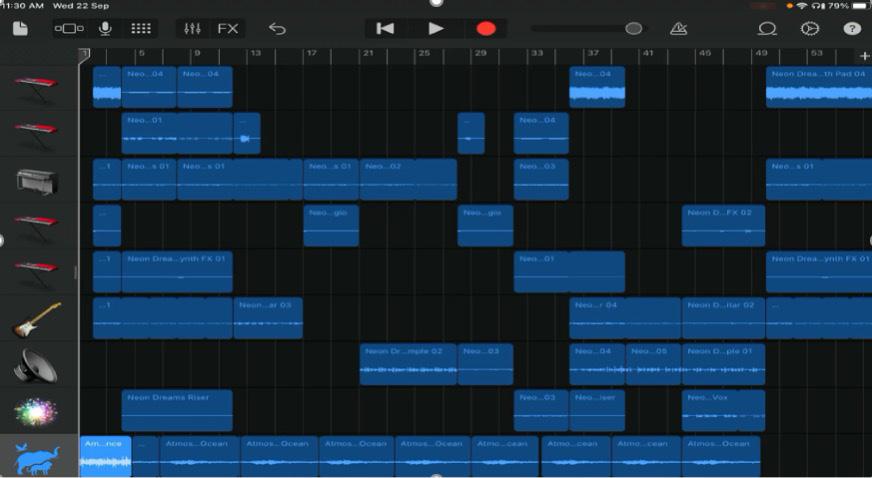Start recording with red Record button

[486, 28]
